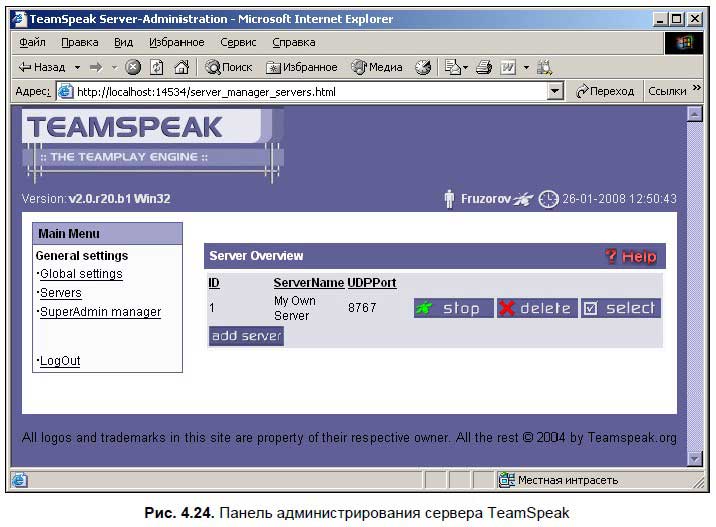Open the SuperAdmin manager link
The height and width of the screenshot is (527, 716).
pyautogui.click(x=100, y=312)
